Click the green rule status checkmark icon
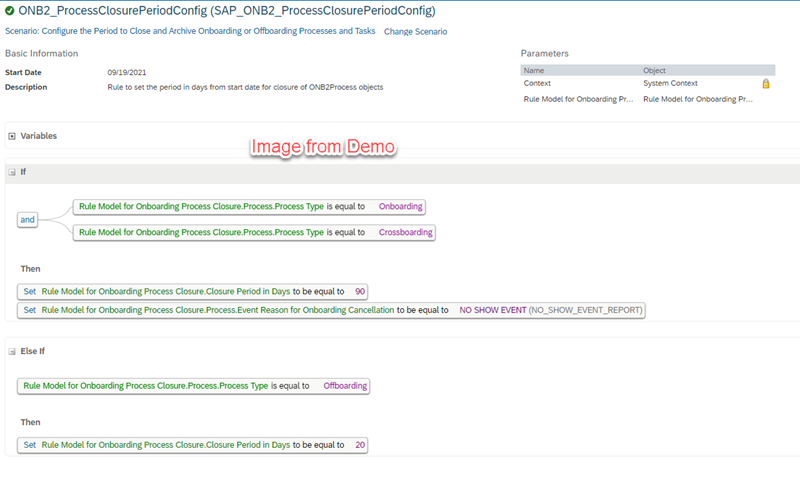Screen dimensions: 800x477 pos(10,10)
